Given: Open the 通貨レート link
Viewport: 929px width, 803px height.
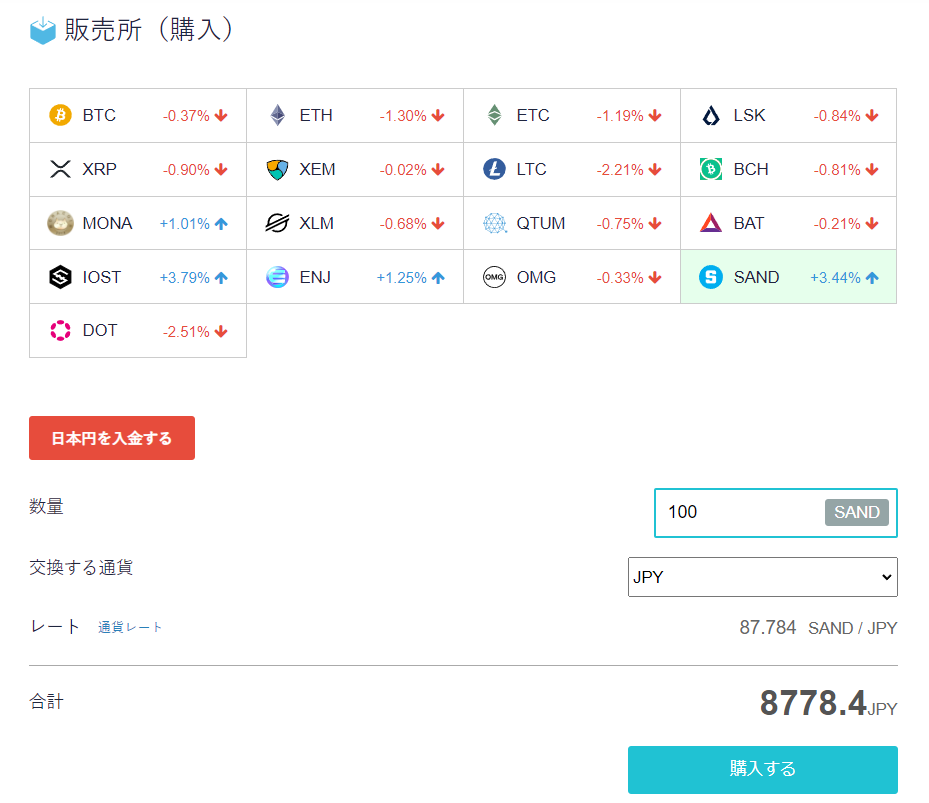Looking at the screenshot, I should (129, 627).
